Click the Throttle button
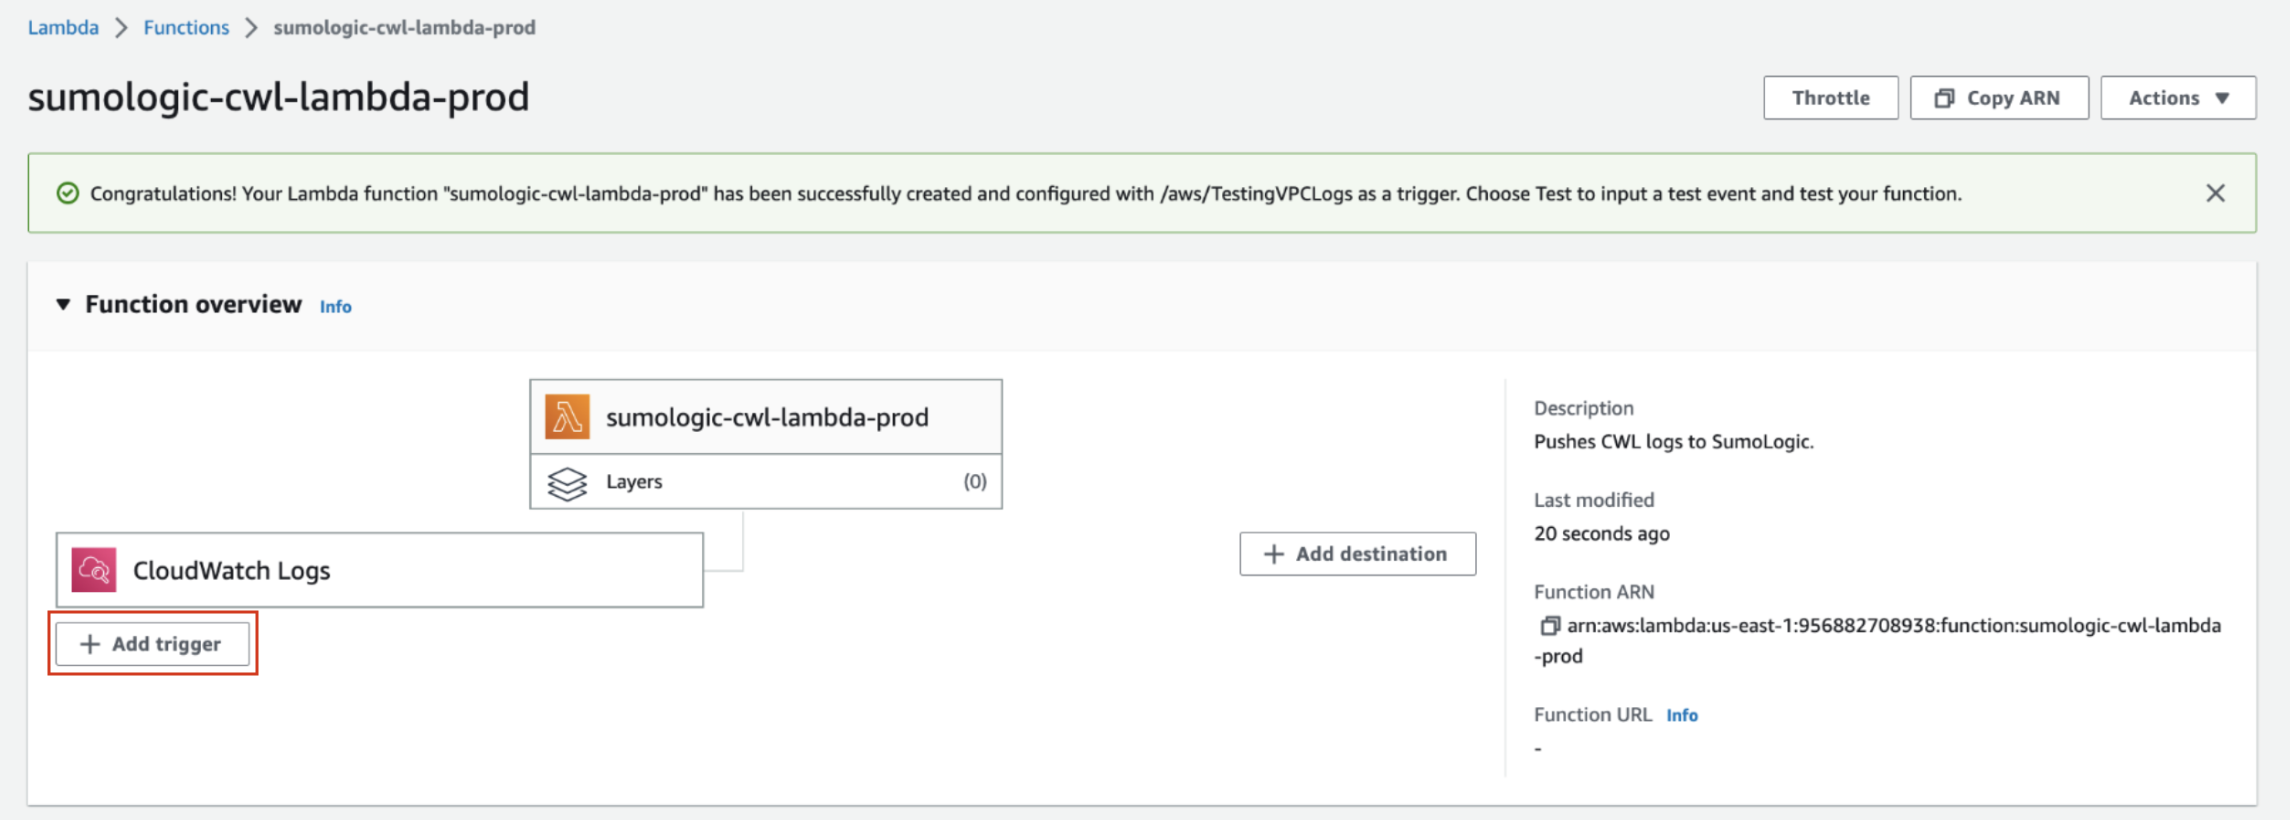Viewport: 2290px width, 820px height. coord(1830,98)
